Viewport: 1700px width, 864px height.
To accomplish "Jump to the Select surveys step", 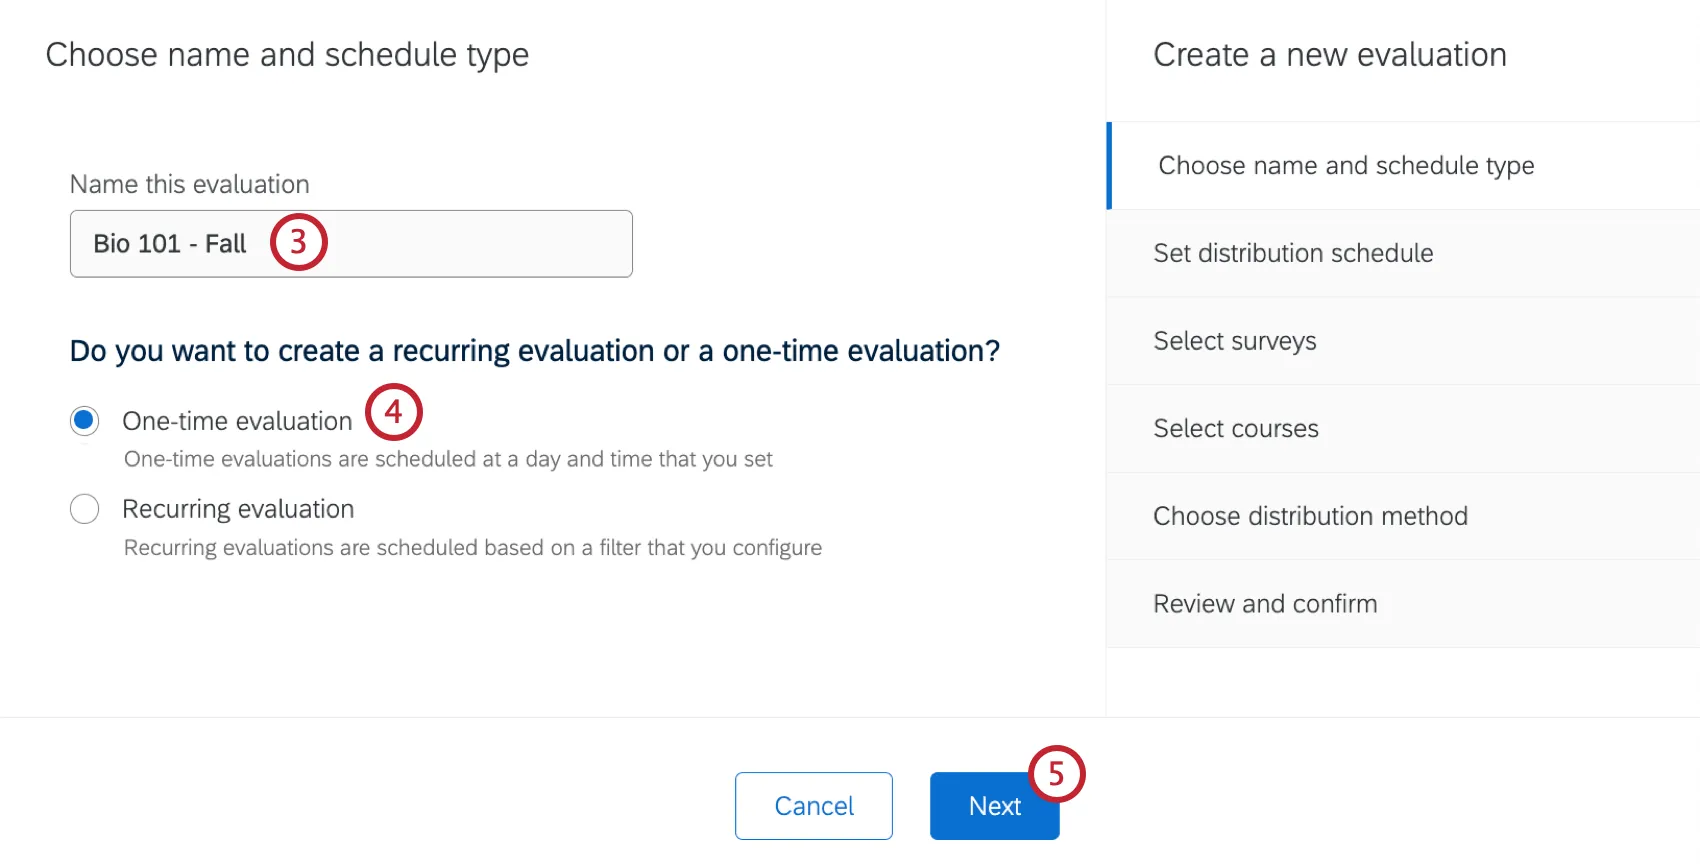I will point(1234,340).
